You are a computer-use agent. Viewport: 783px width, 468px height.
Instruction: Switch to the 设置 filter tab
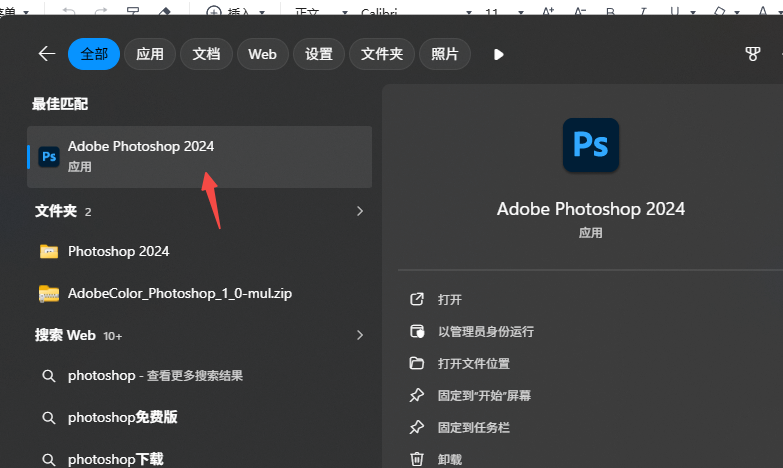(319, 54)
